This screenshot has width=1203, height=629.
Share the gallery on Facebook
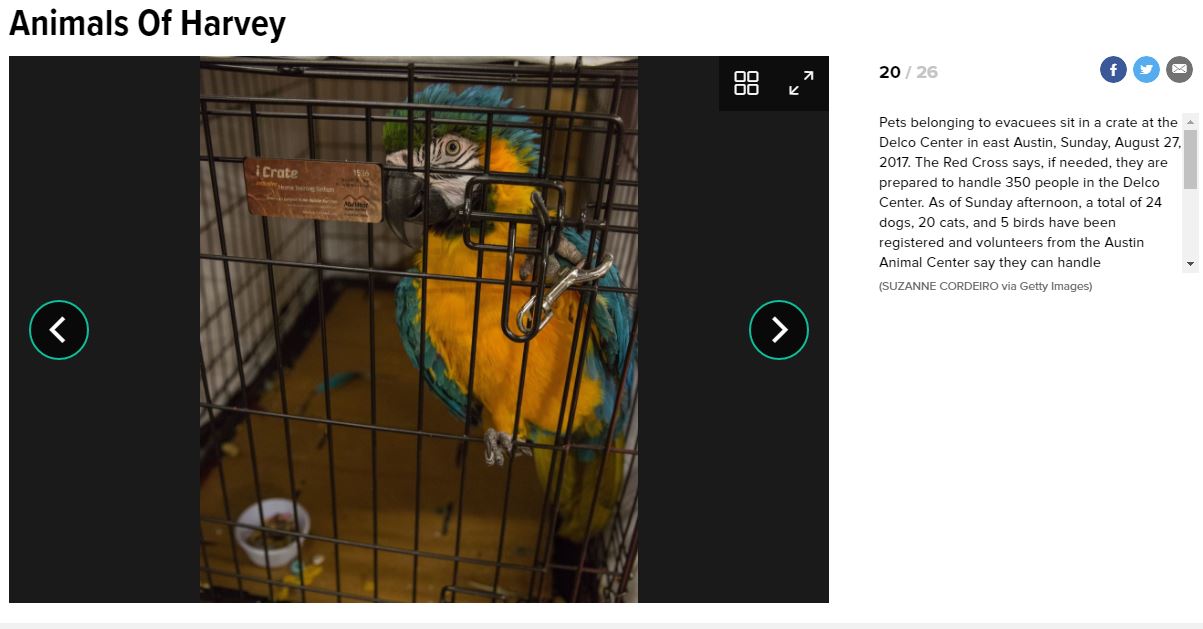click(x=1113, y=70)
